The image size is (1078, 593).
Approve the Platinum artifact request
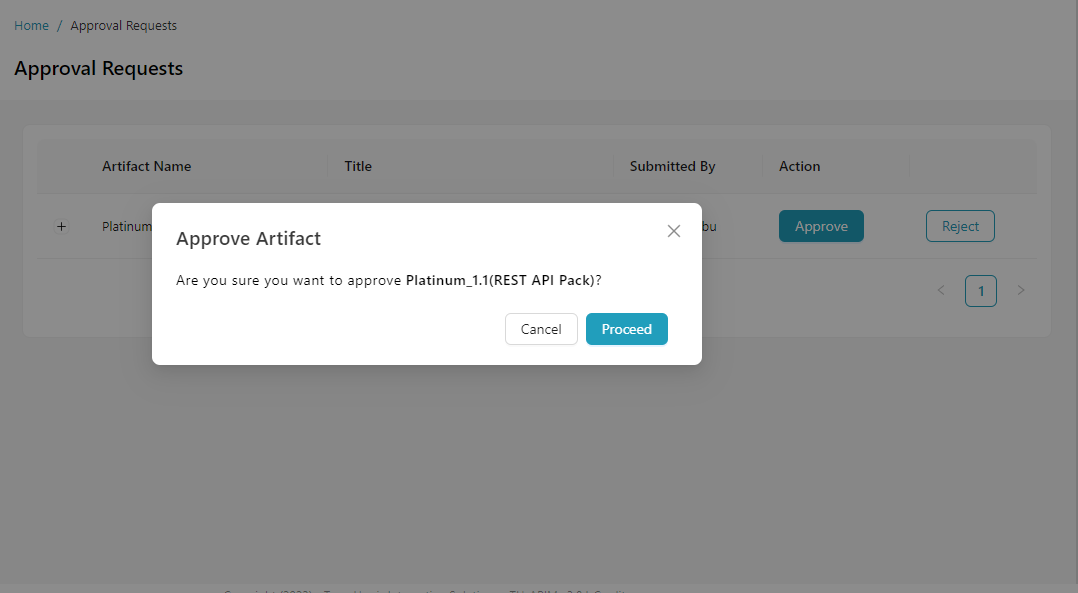tap(821, 226)
